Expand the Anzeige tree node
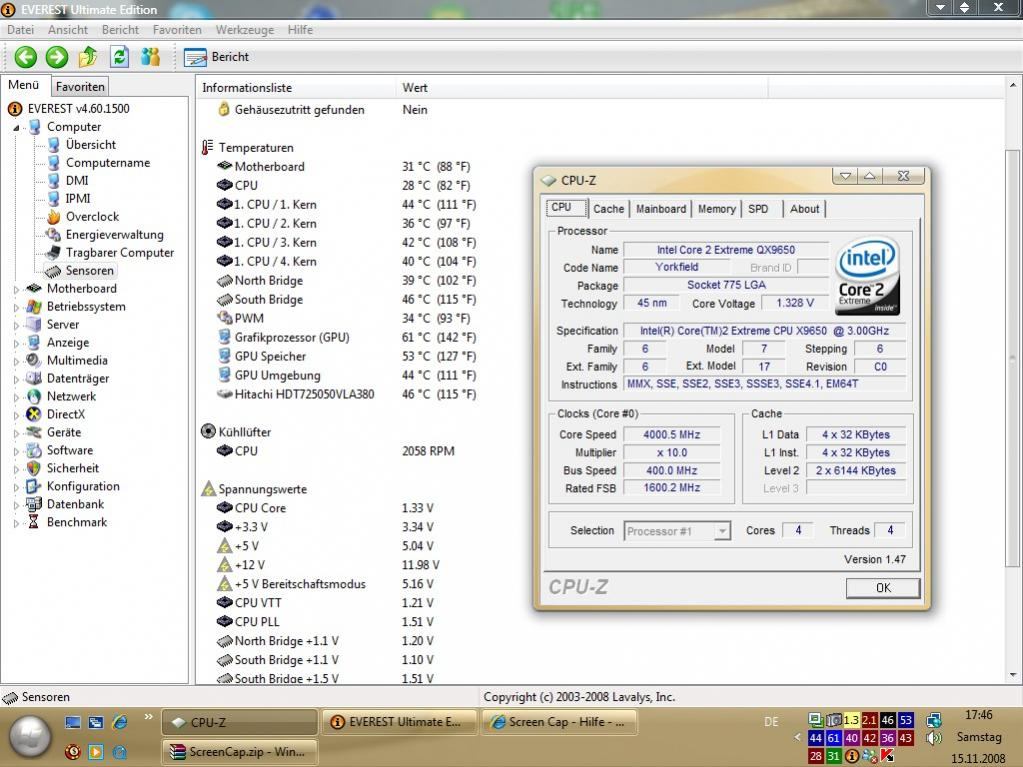Image resolution: width=1023 pixels, height=767 pixels. click(16, 343)
